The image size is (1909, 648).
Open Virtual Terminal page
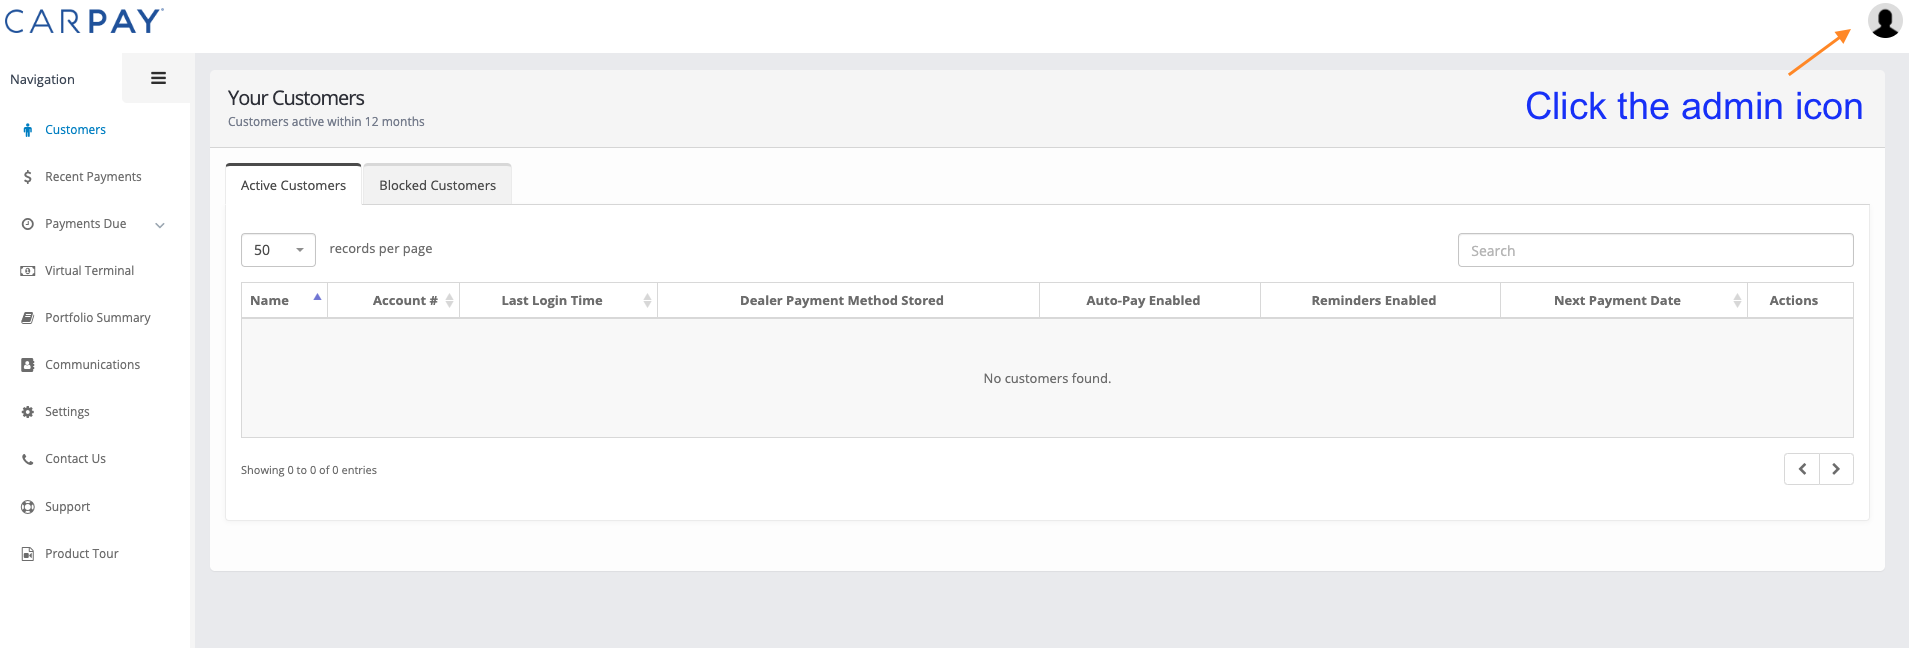pyautogui.click(x=89, y=271)
